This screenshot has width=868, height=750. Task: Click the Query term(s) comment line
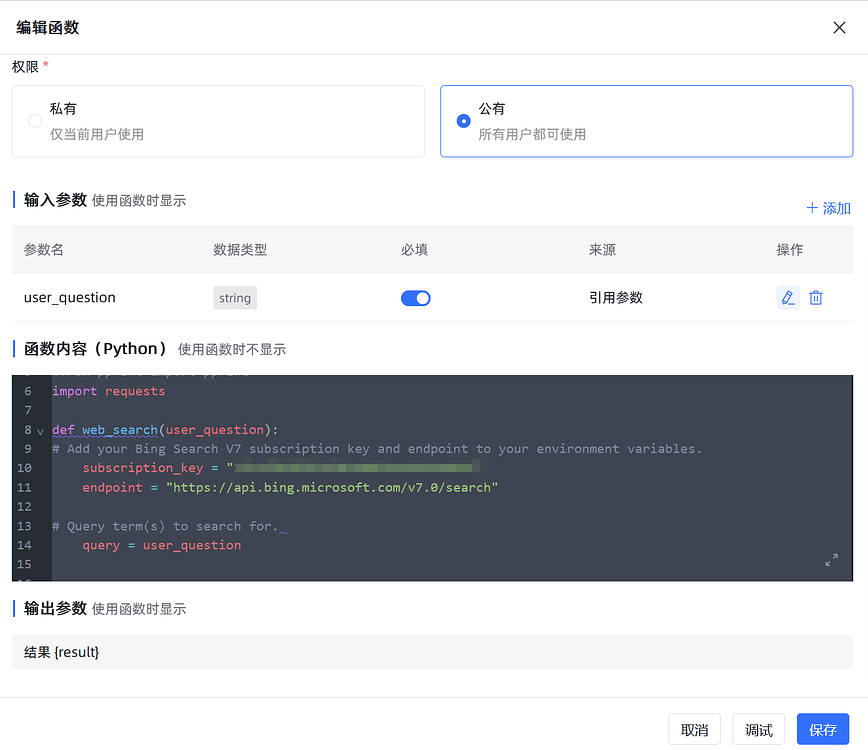tap(165, 526)
